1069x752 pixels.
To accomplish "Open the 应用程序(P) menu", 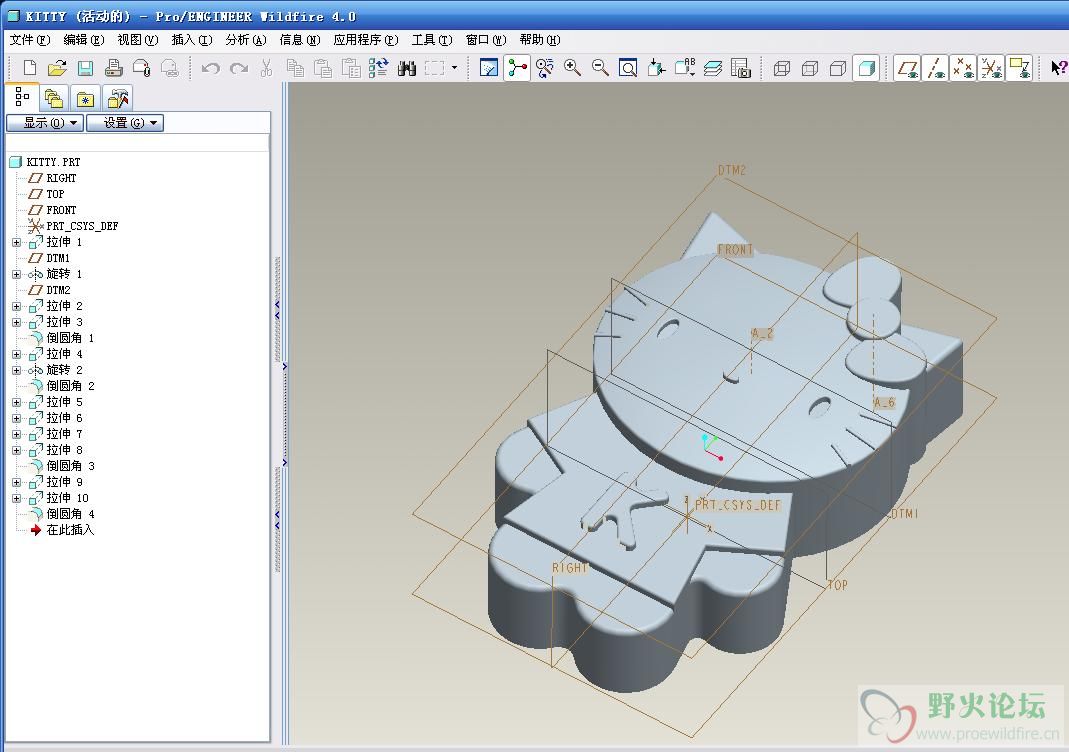I will click(x=365, y=40).
